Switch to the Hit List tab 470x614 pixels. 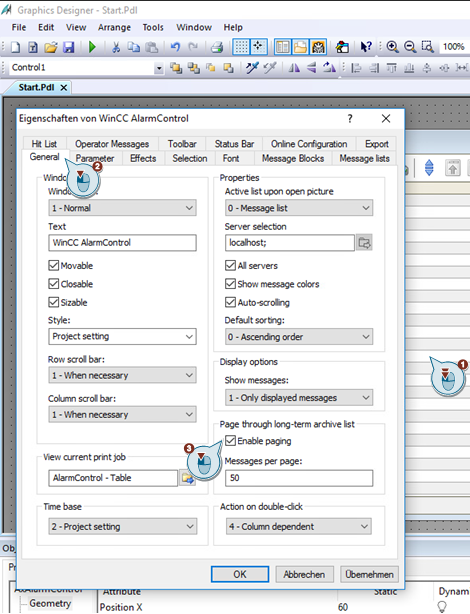pos(44,144)
